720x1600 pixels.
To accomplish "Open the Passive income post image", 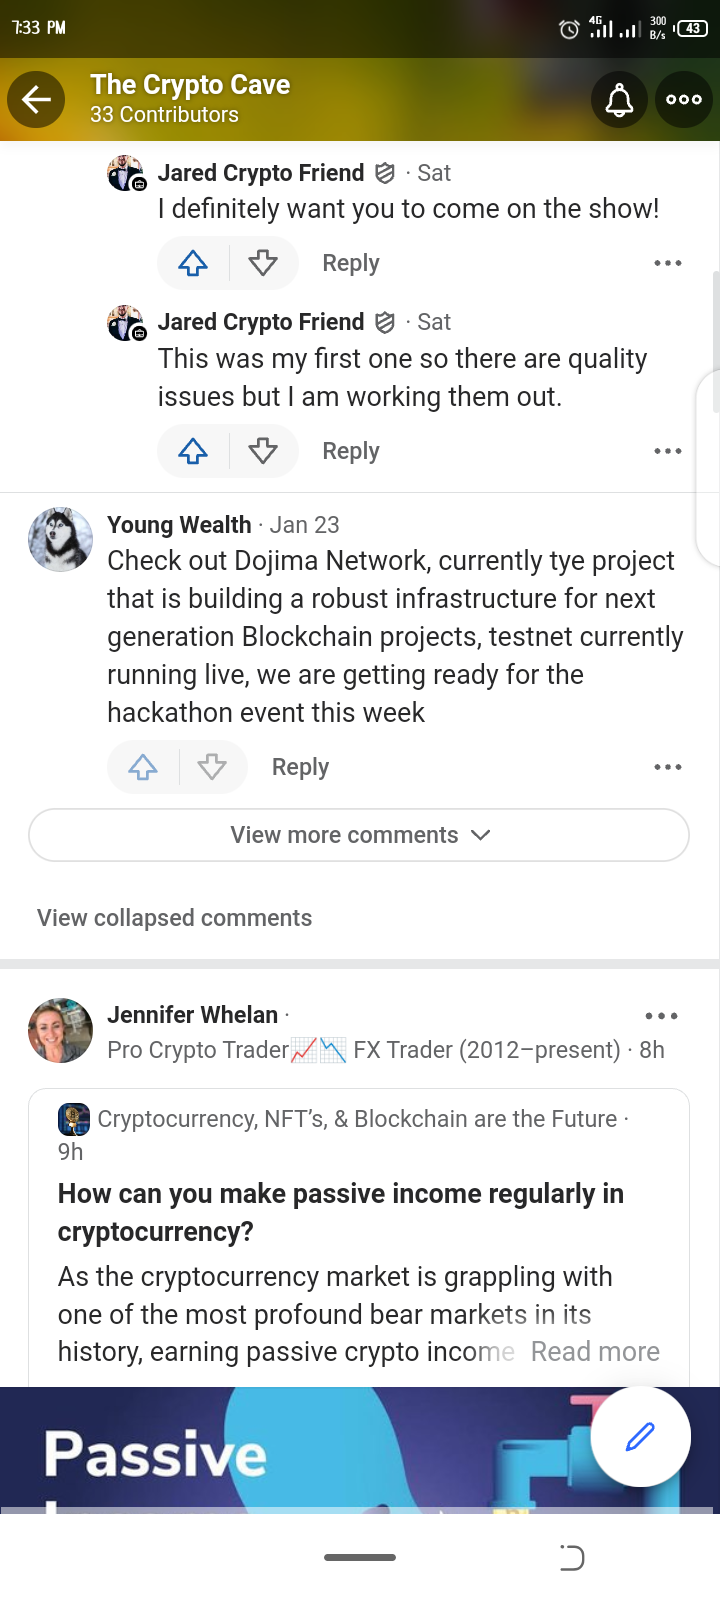I will coord(300,1450).
